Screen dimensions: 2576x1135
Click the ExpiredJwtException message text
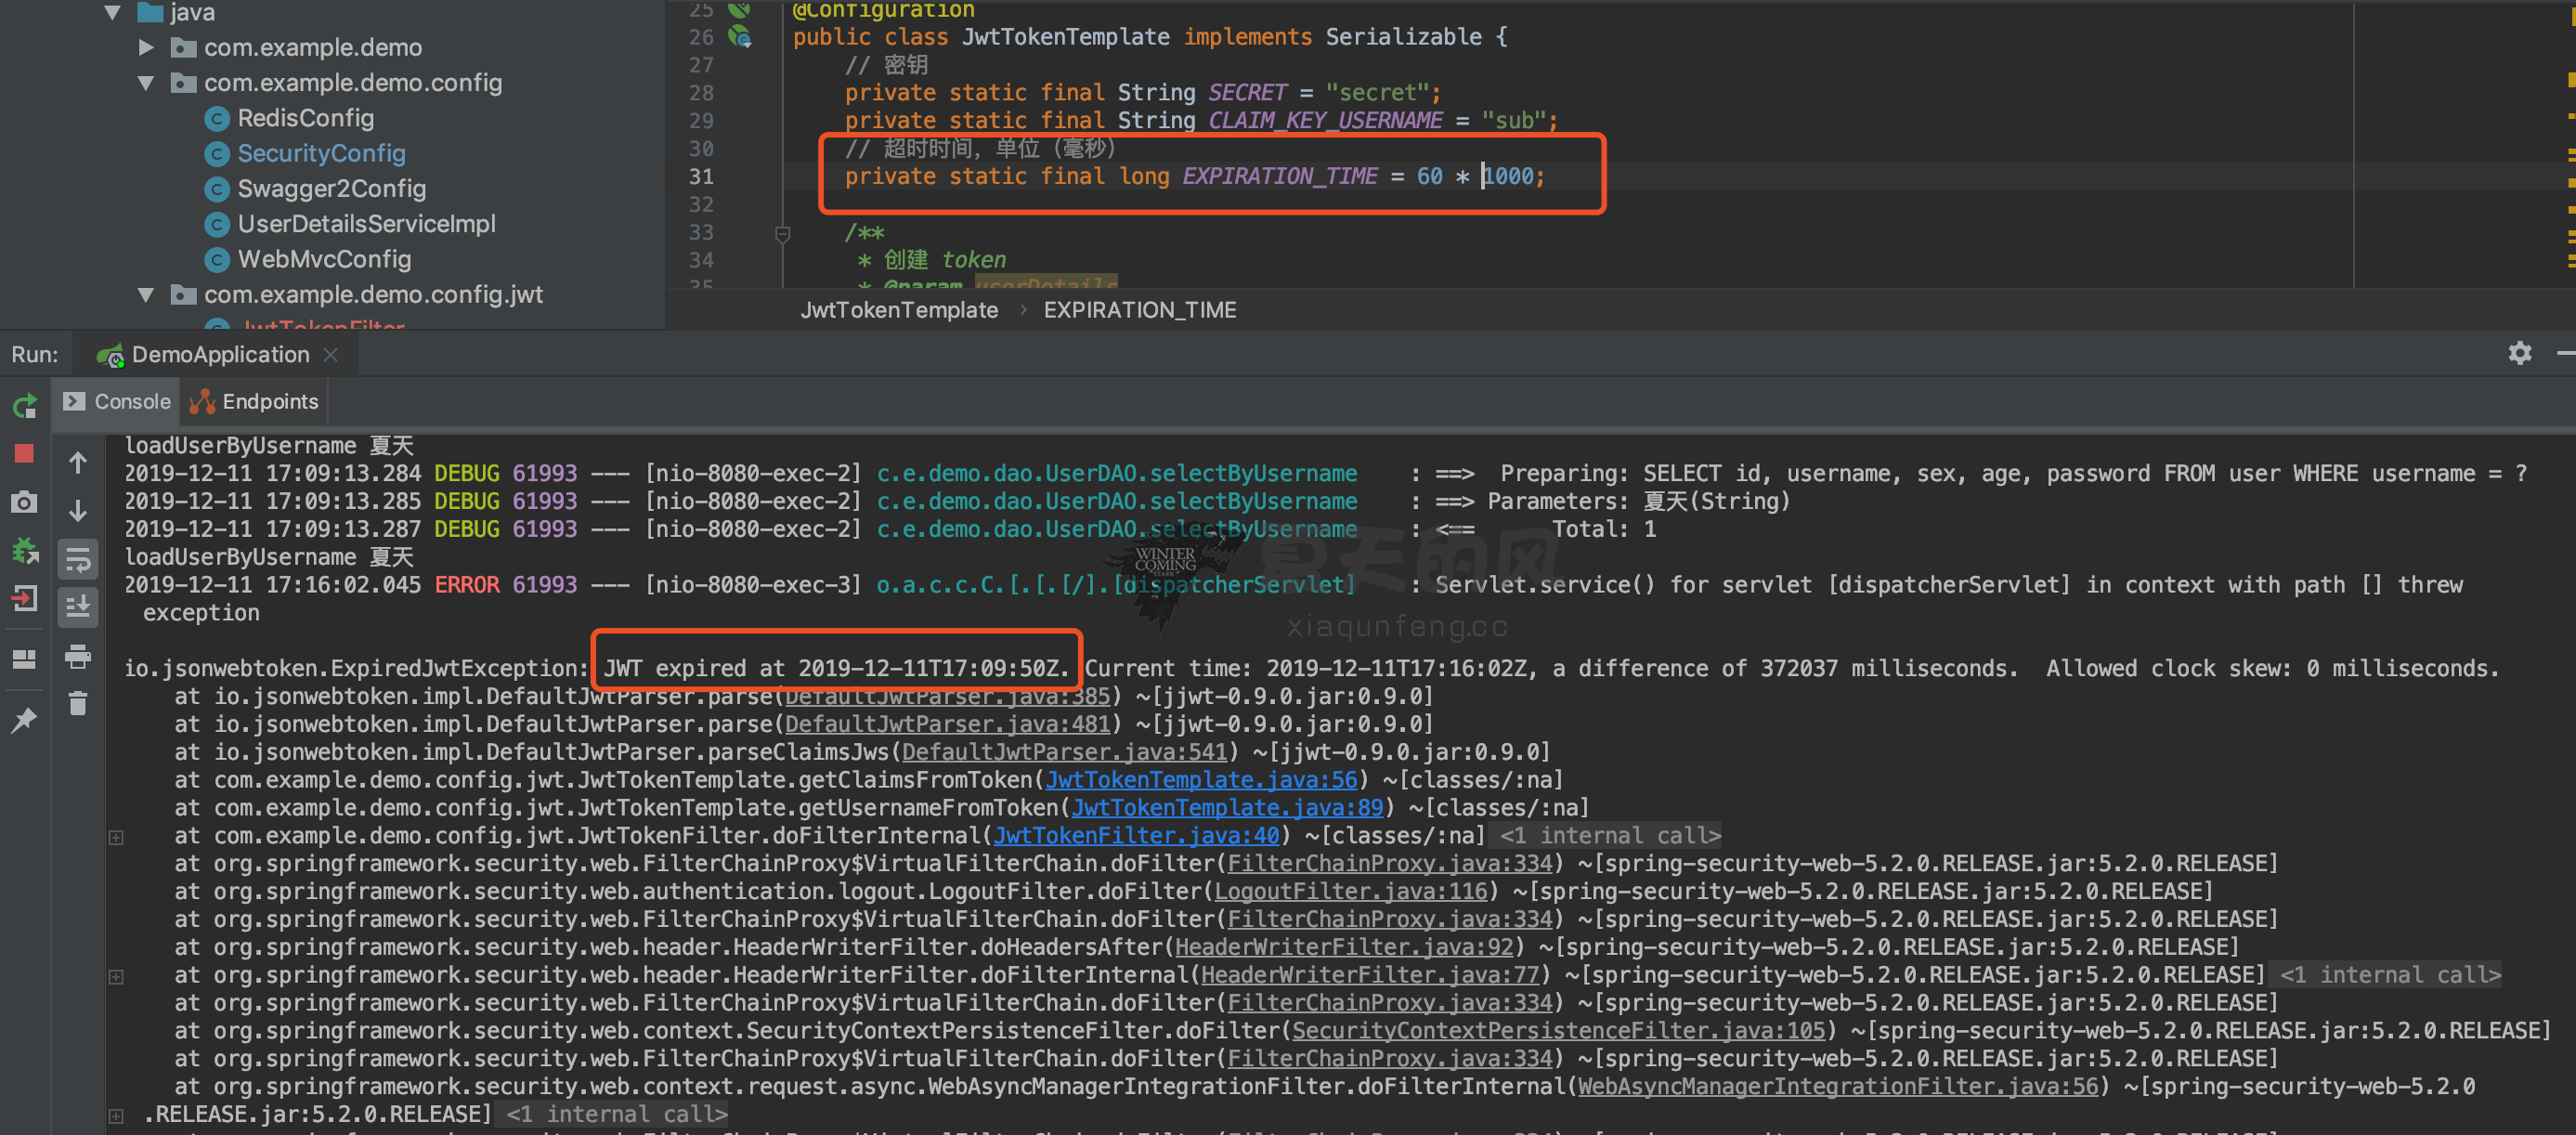(1311, 668)
